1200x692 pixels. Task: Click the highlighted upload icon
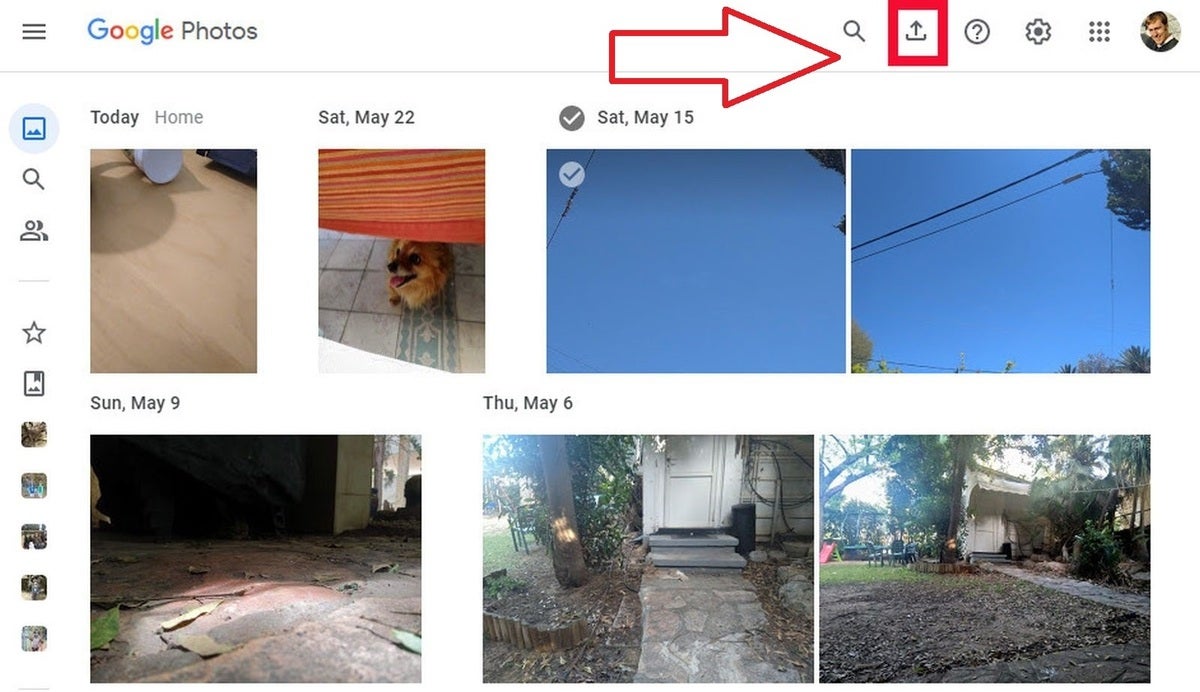tap(916, 31)
